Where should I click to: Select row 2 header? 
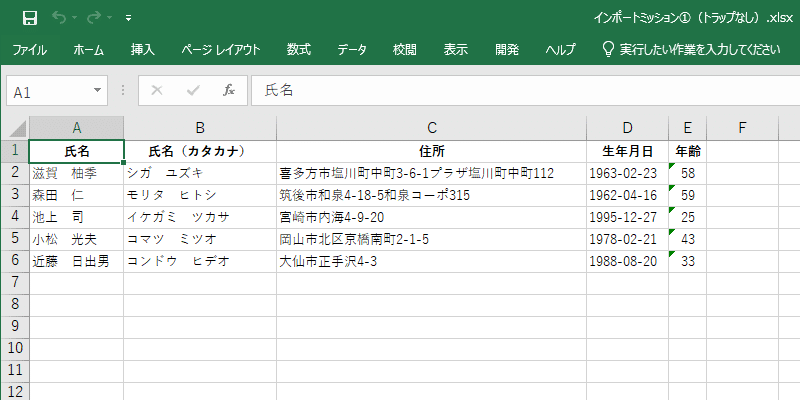pos(15,173)
